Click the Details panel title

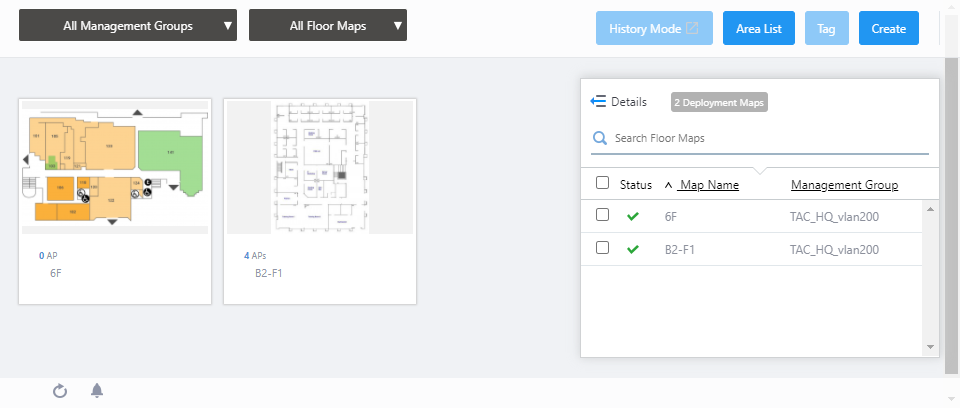click(x=629, y=102)
